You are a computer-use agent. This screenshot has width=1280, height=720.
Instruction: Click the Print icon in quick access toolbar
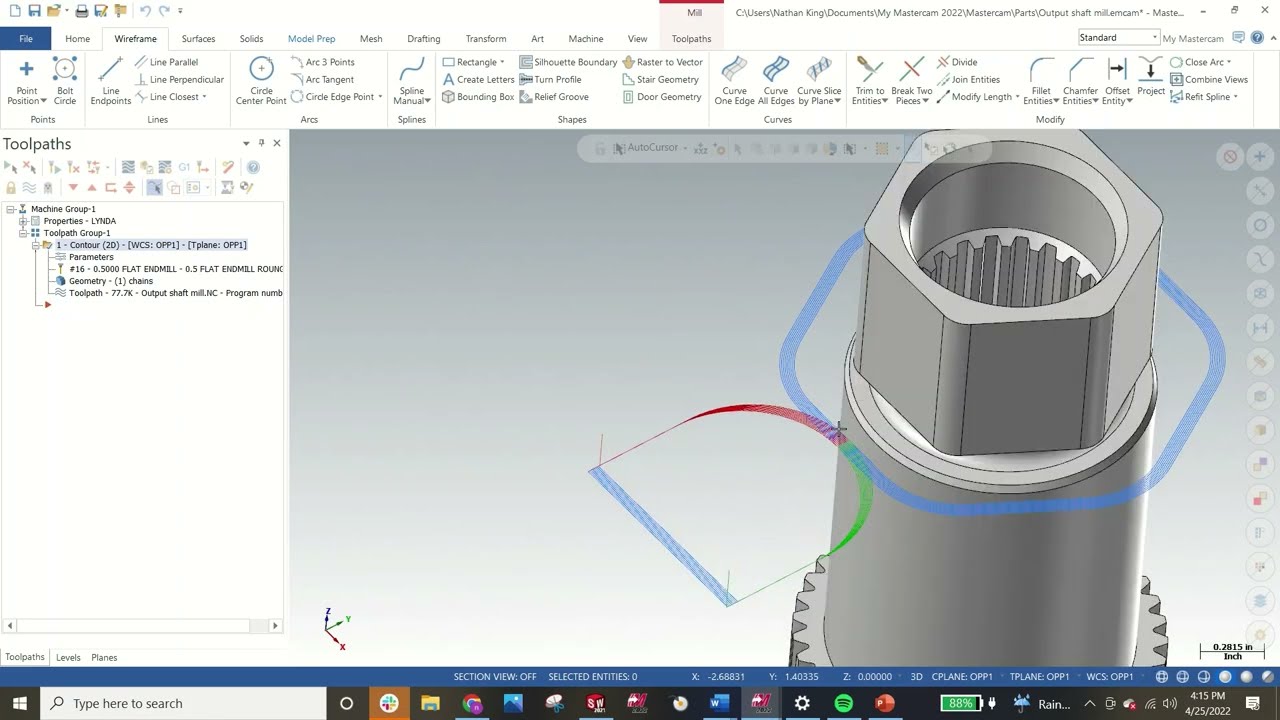82,11
